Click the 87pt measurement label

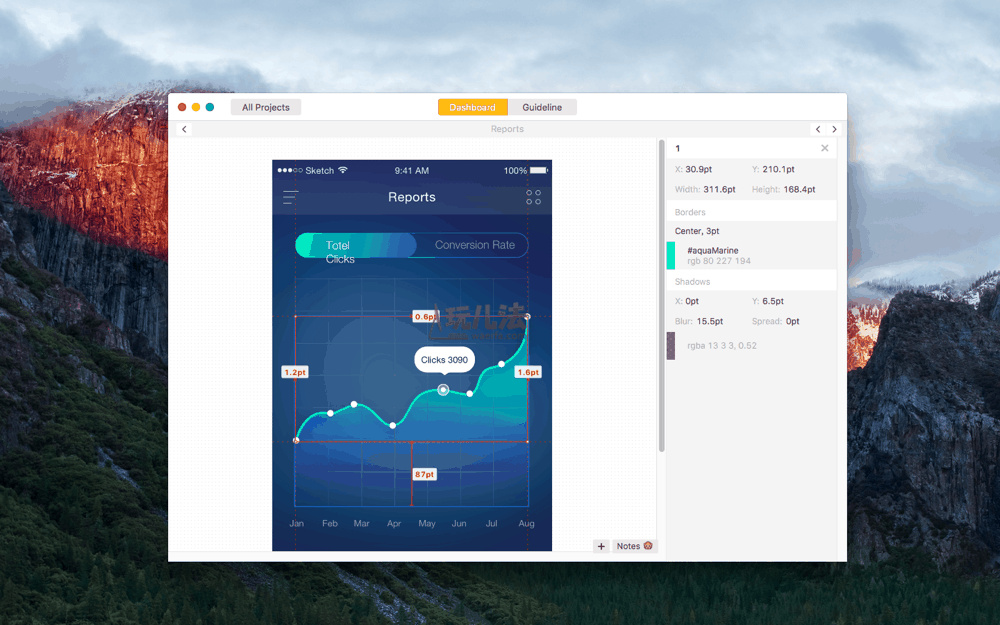pos(425,474)
